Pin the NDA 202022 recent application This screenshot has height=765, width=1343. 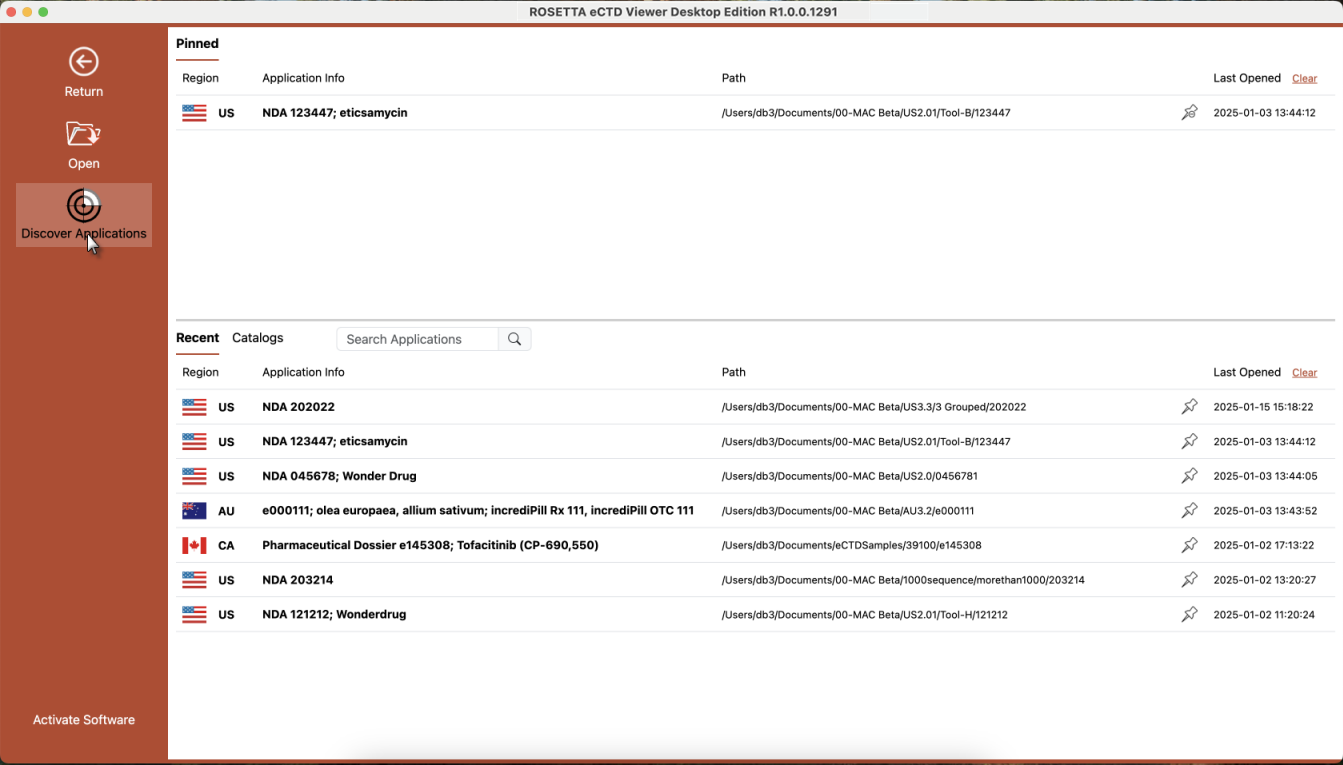pos(1189,407)
